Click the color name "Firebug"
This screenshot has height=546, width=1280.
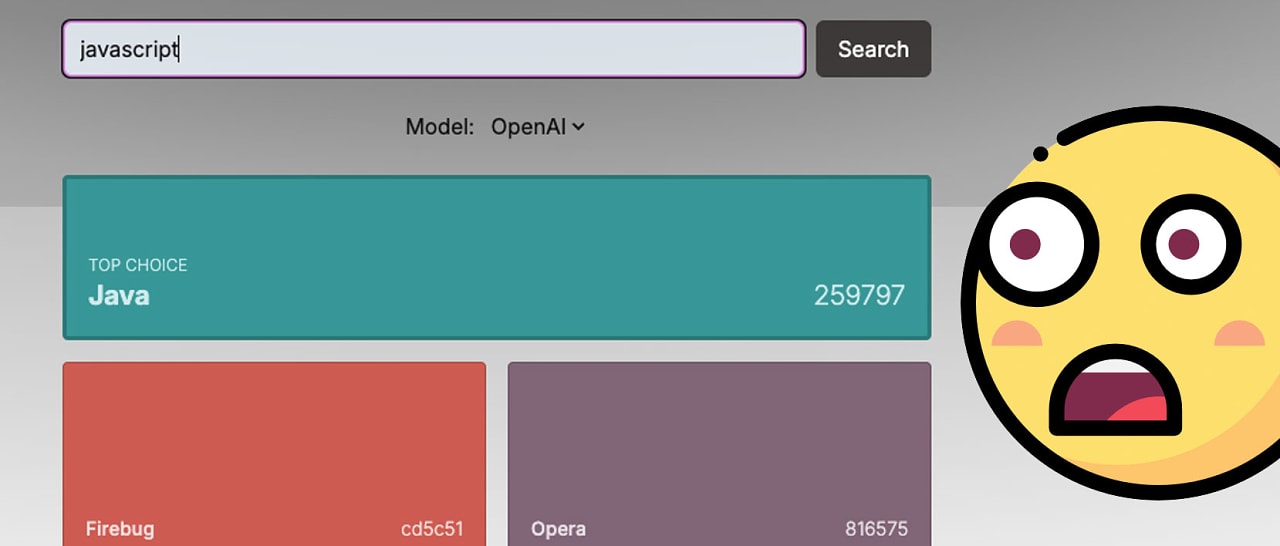point(120,529)
